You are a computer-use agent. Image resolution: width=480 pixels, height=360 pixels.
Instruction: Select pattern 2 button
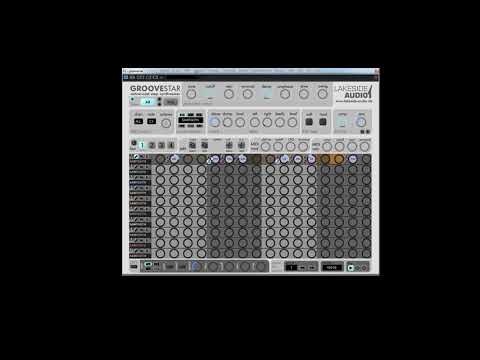point(152,145)
